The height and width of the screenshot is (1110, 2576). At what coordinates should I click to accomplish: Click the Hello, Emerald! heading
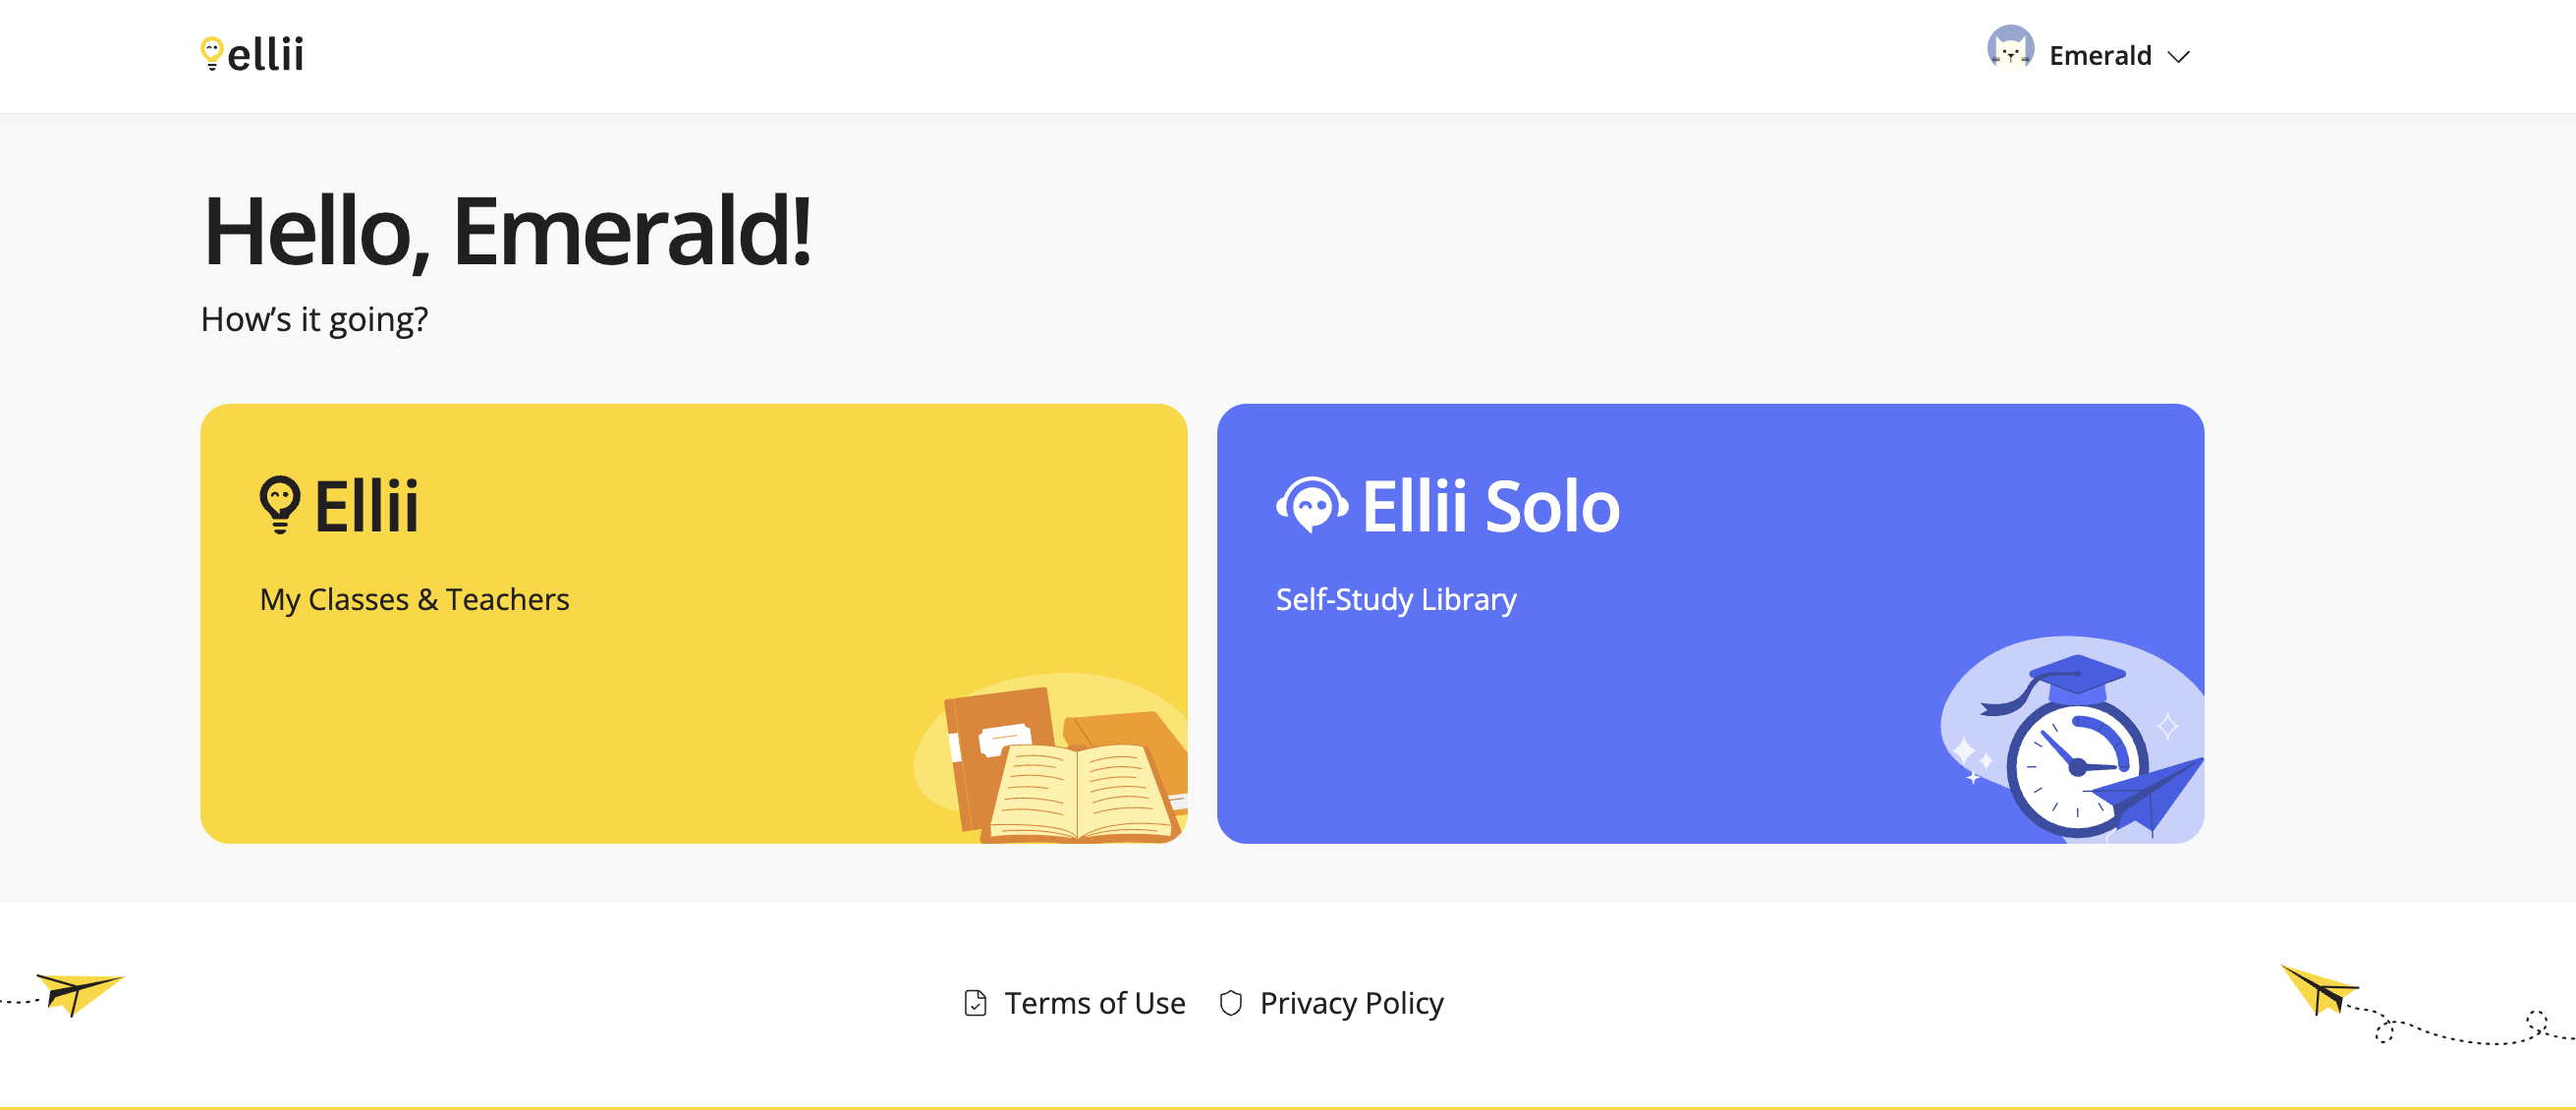point(507,232)
